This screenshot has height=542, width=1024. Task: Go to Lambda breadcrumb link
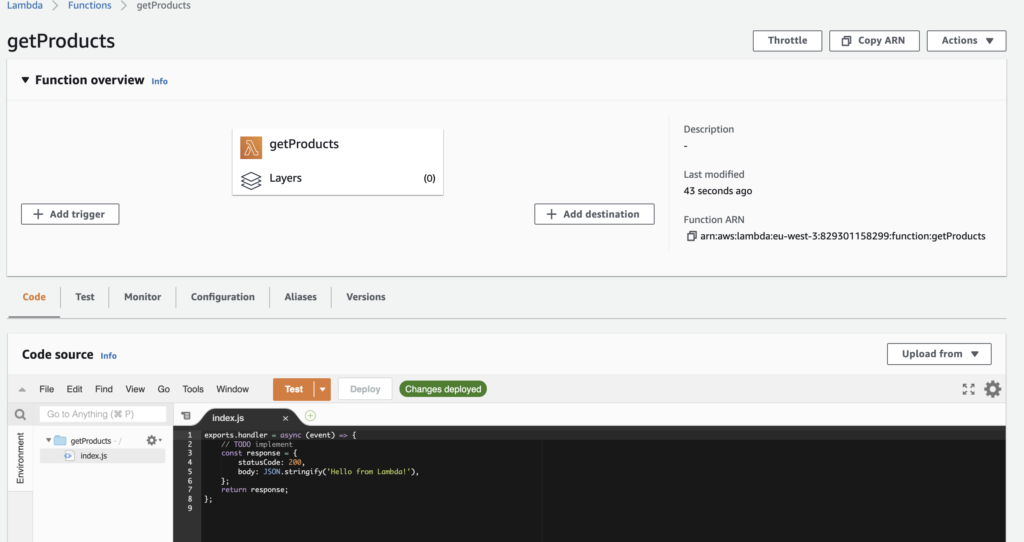[x=25, y=5]
